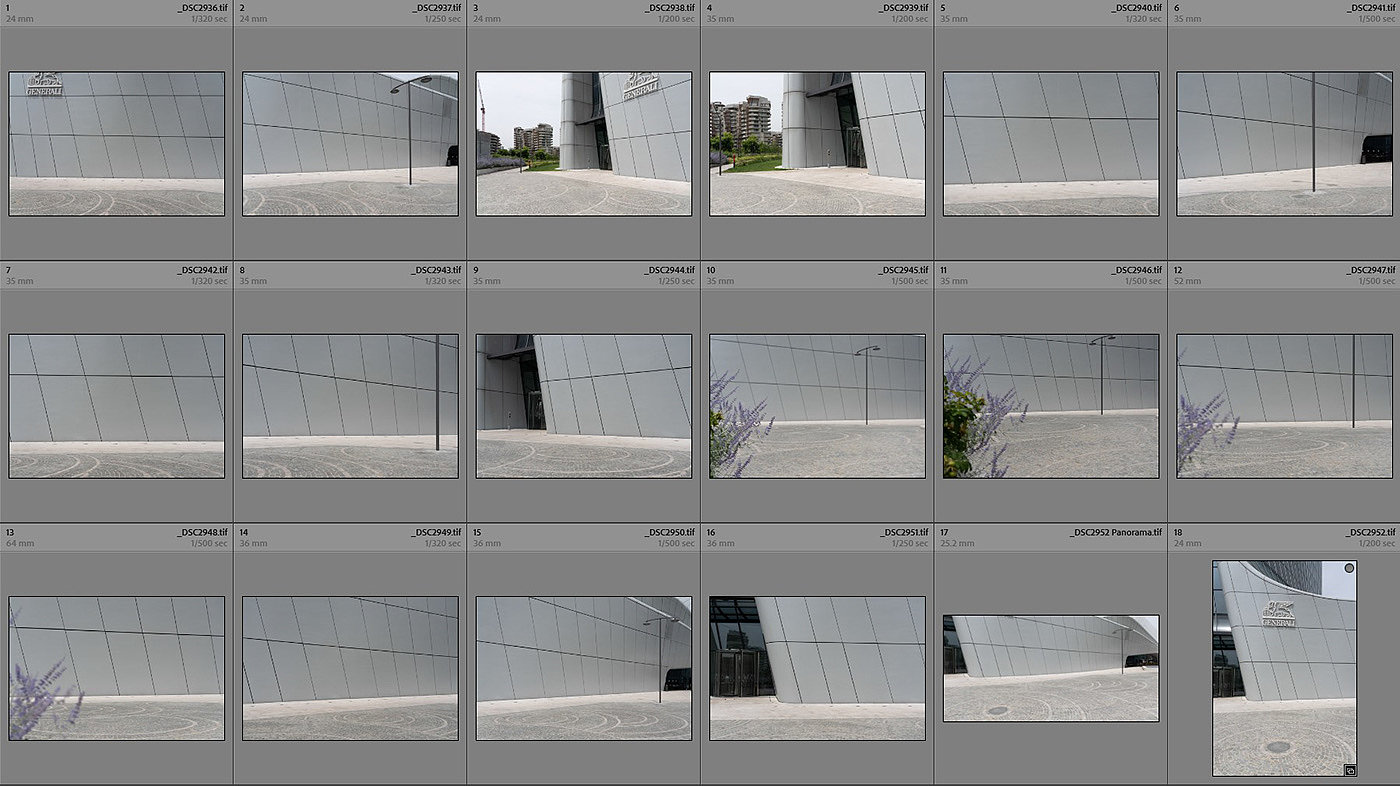Select the _DSC2946.tif photo thumbnail

[1051, 406]
